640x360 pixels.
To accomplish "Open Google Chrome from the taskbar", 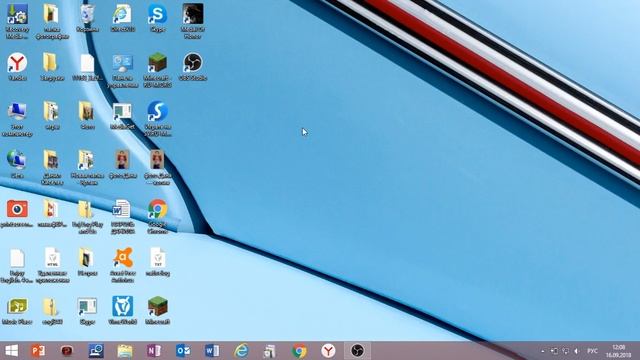I will (299, 351).
